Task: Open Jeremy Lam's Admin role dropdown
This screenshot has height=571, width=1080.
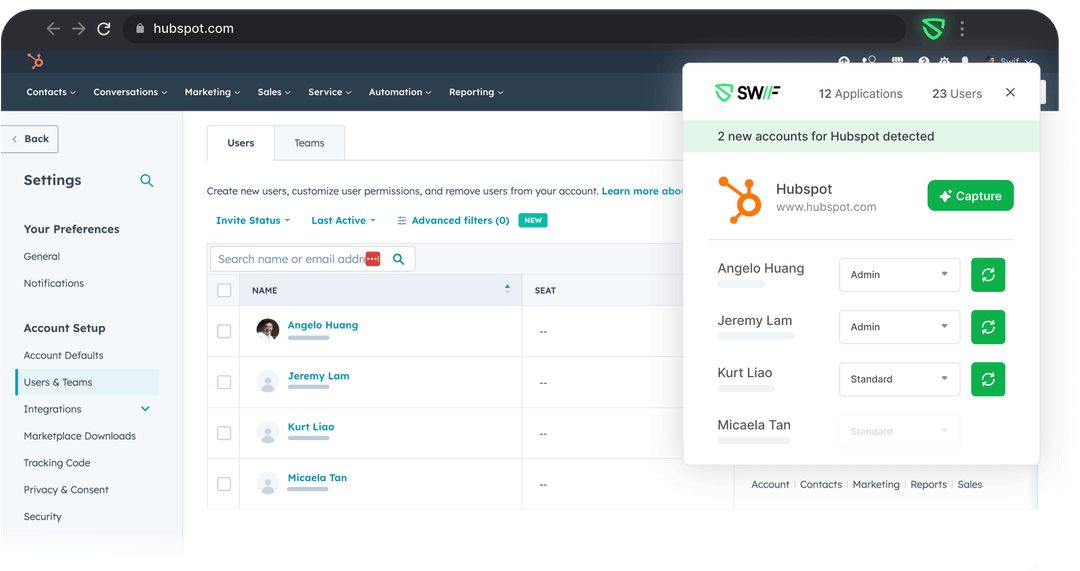Action: click(900, 327)
